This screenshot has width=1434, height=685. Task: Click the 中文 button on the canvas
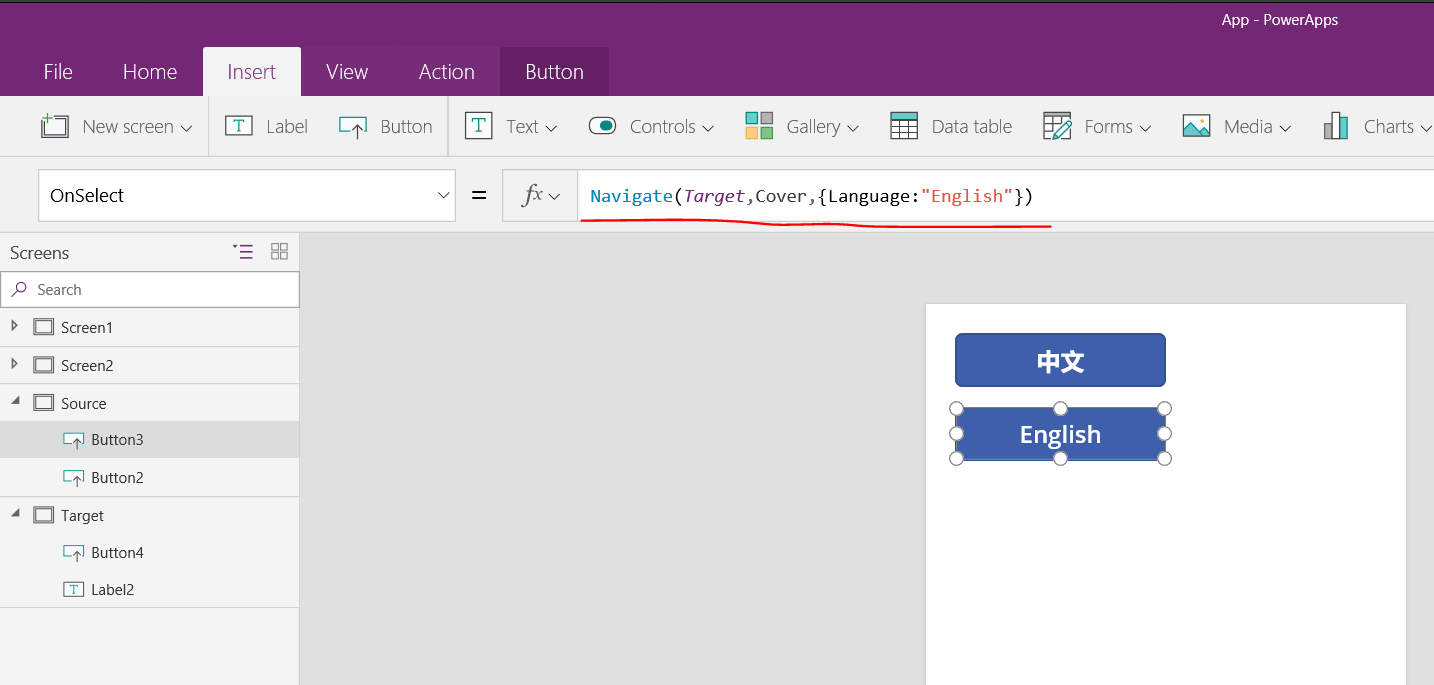click(1059, 359)
